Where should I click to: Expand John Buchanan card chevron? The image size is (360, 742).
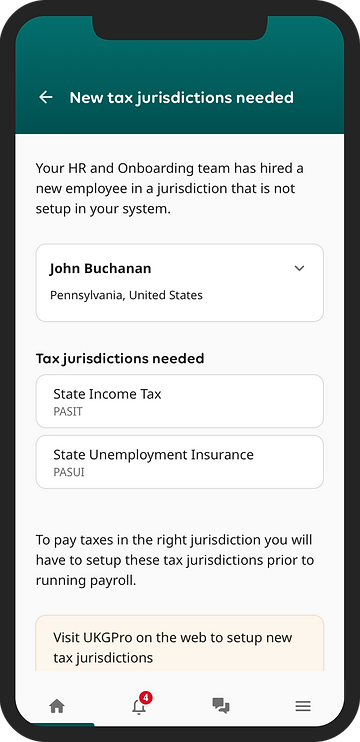click(299, 268)
